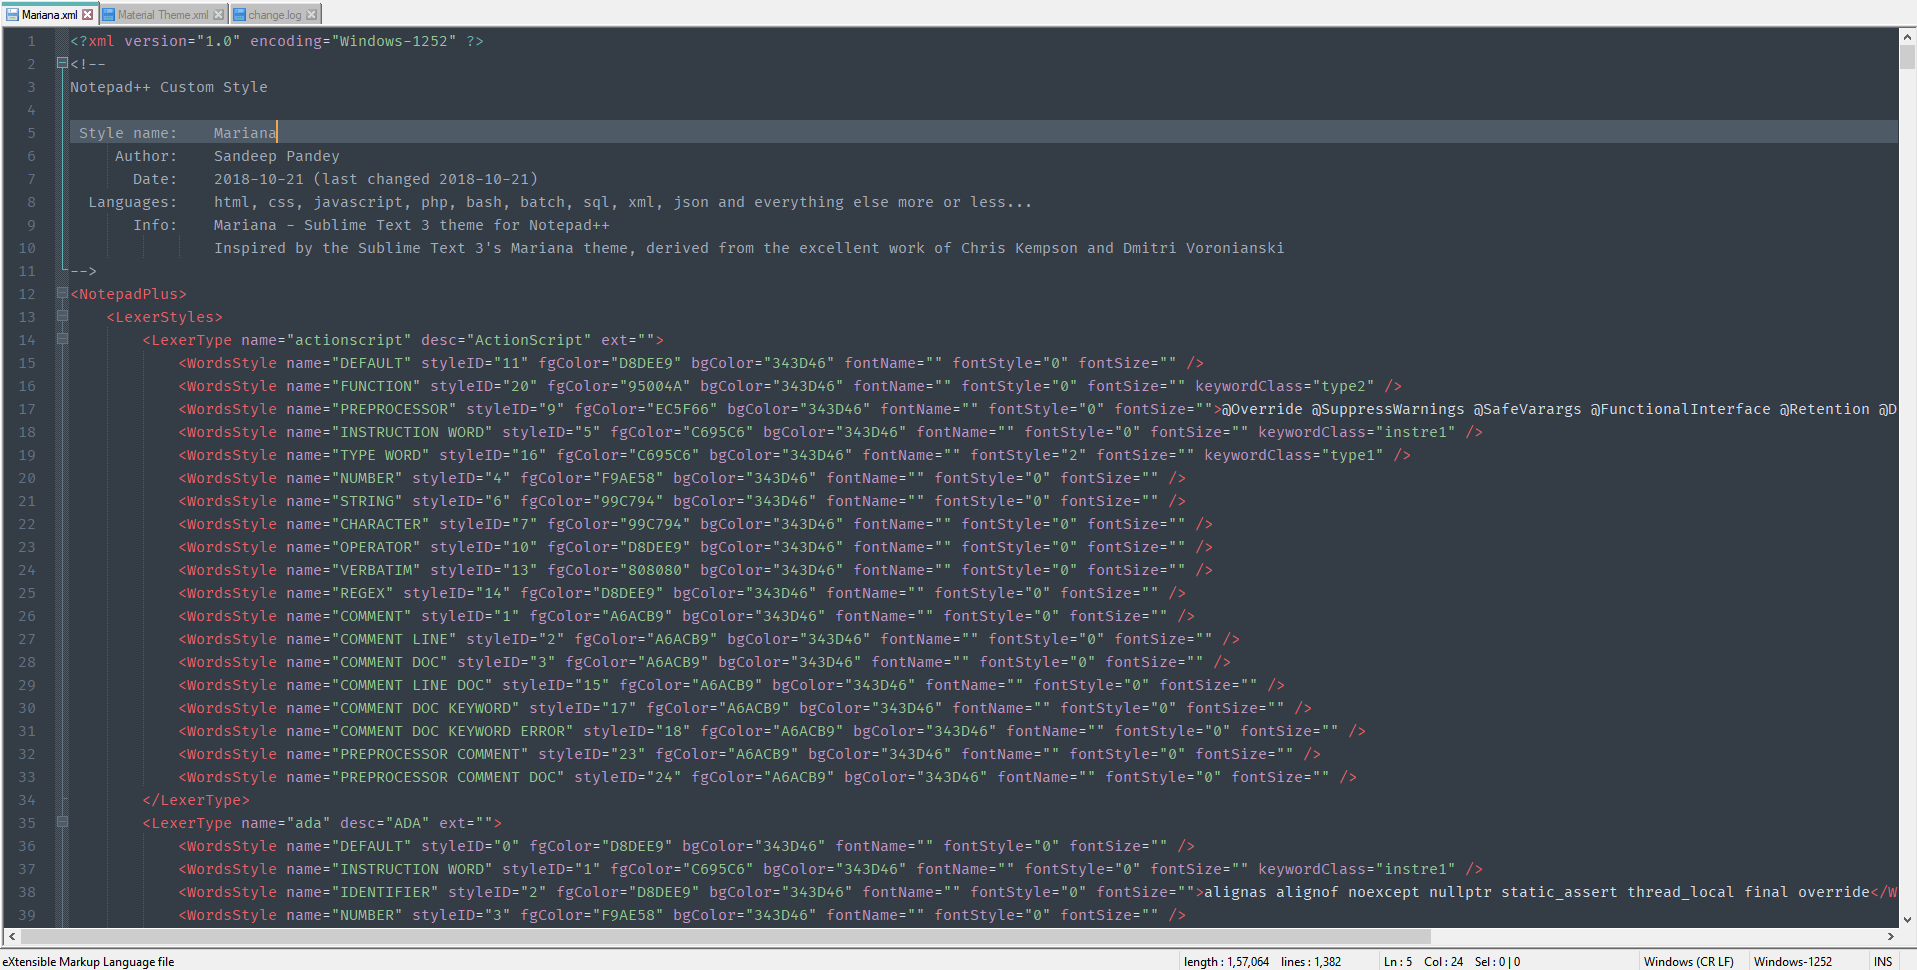
Task: Collapse the comment block fold on line 2
Action: click(x=62, y=63)
